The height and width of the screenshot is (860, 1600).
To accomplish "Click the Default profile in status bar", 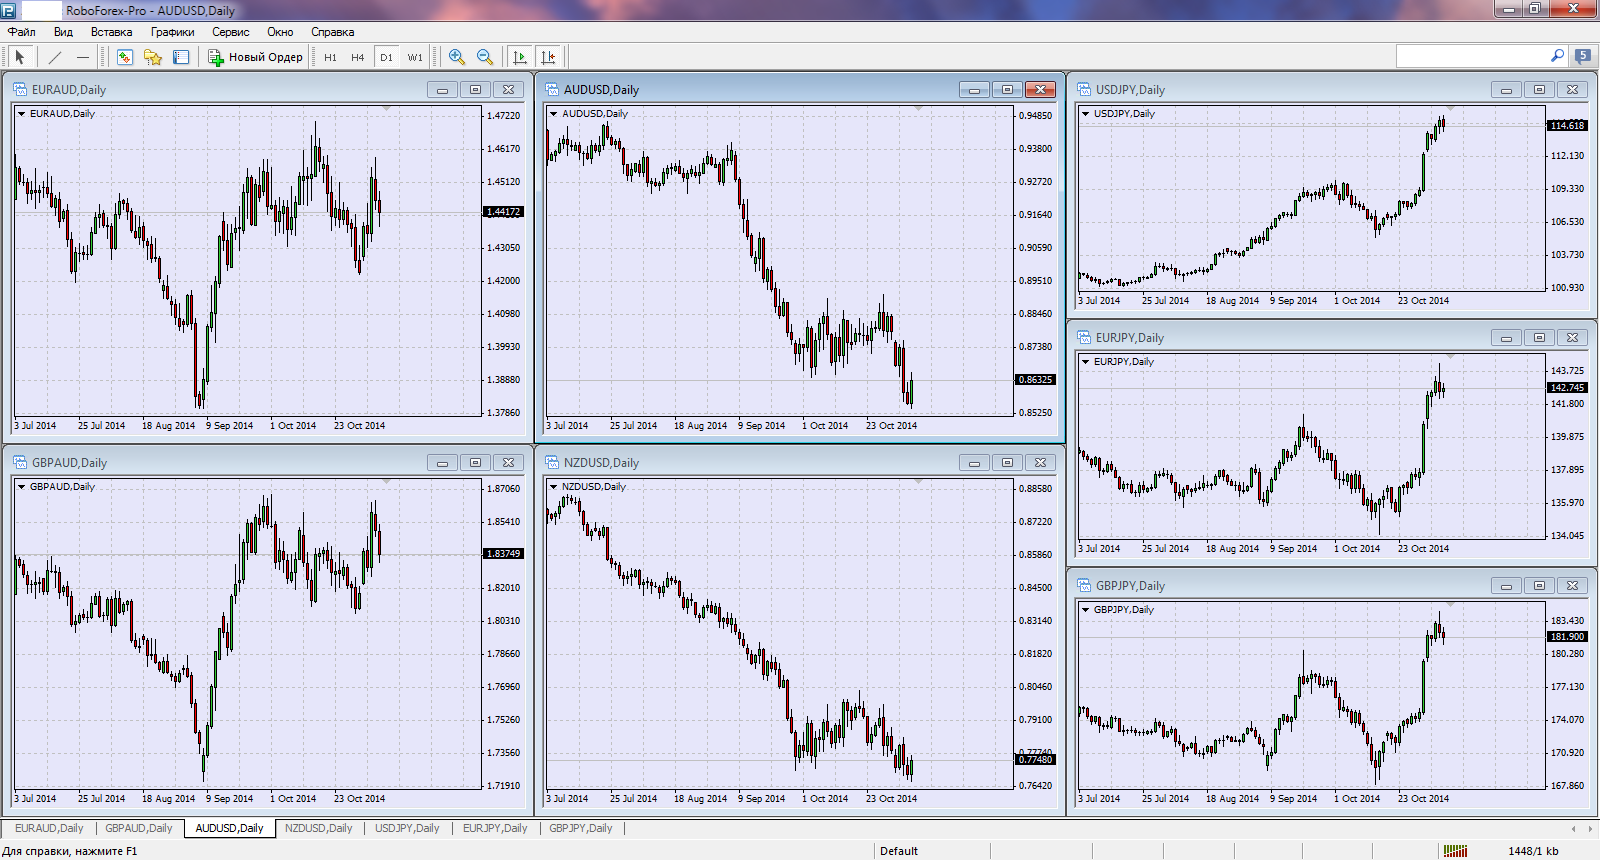I will (899, 851).
